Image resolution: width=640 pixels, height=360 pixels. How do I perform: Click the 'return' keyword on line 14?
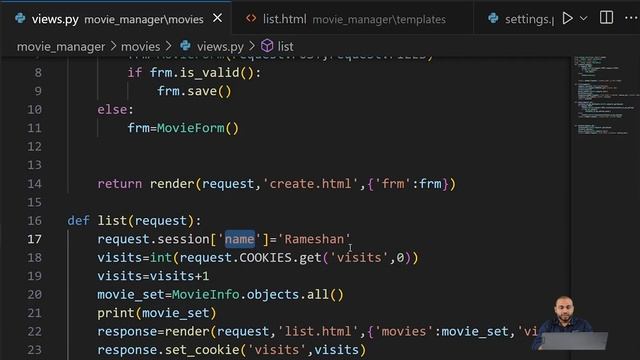120,184
